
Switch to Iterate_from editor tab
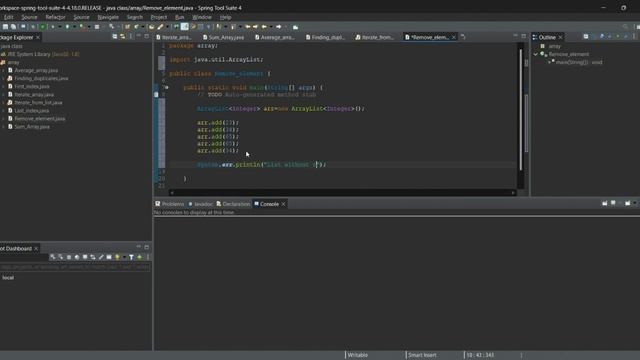coord(375,37)
